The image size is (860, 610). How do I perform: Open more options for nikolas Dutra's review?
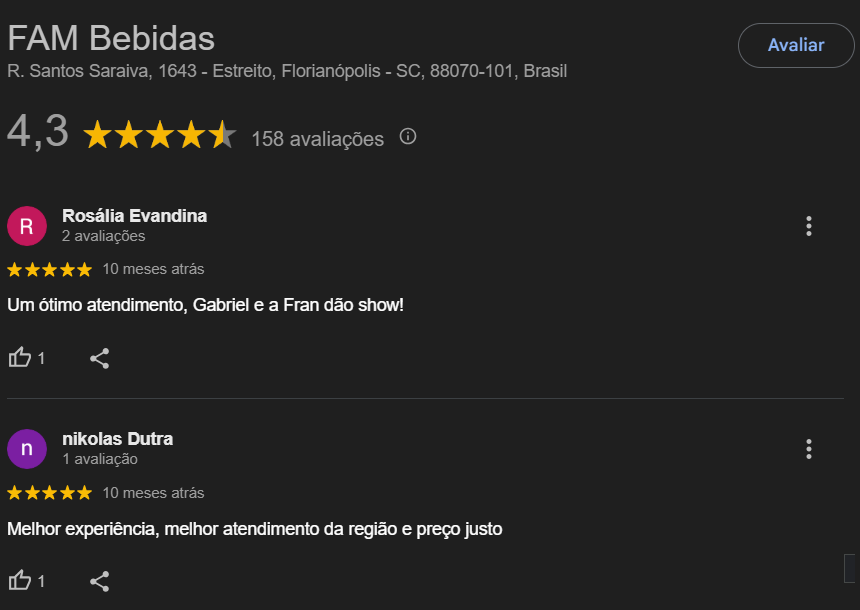tap(808, 449)
